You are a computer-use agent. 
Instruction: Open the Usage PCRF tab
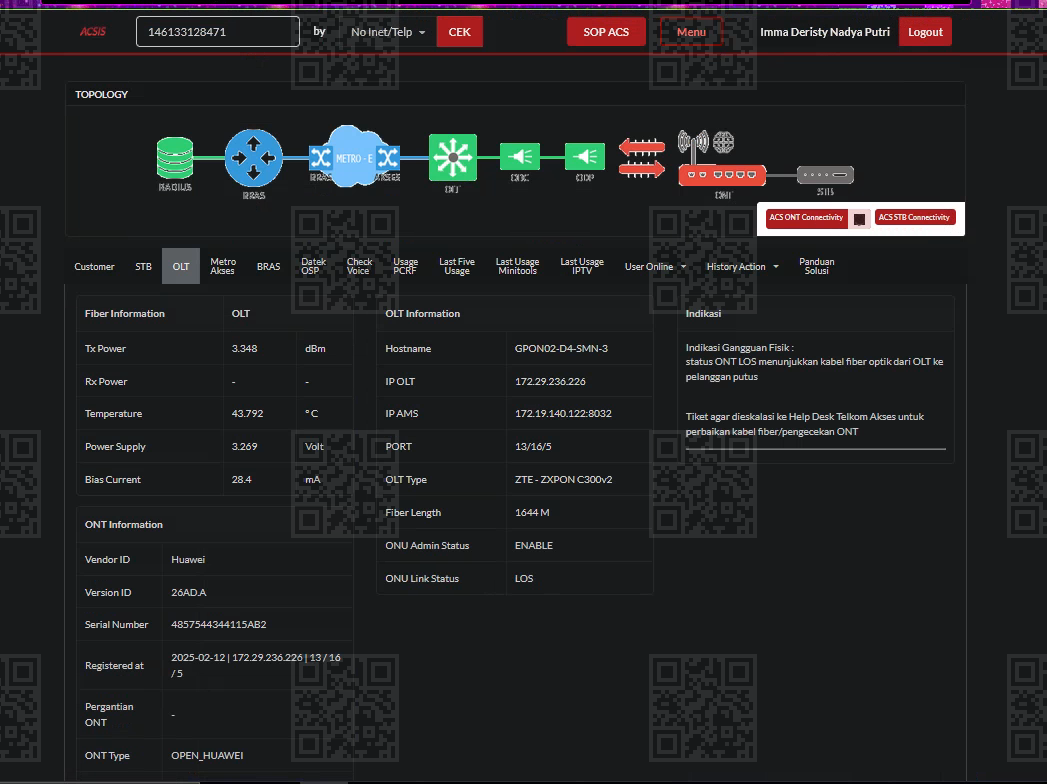(405, 266)
